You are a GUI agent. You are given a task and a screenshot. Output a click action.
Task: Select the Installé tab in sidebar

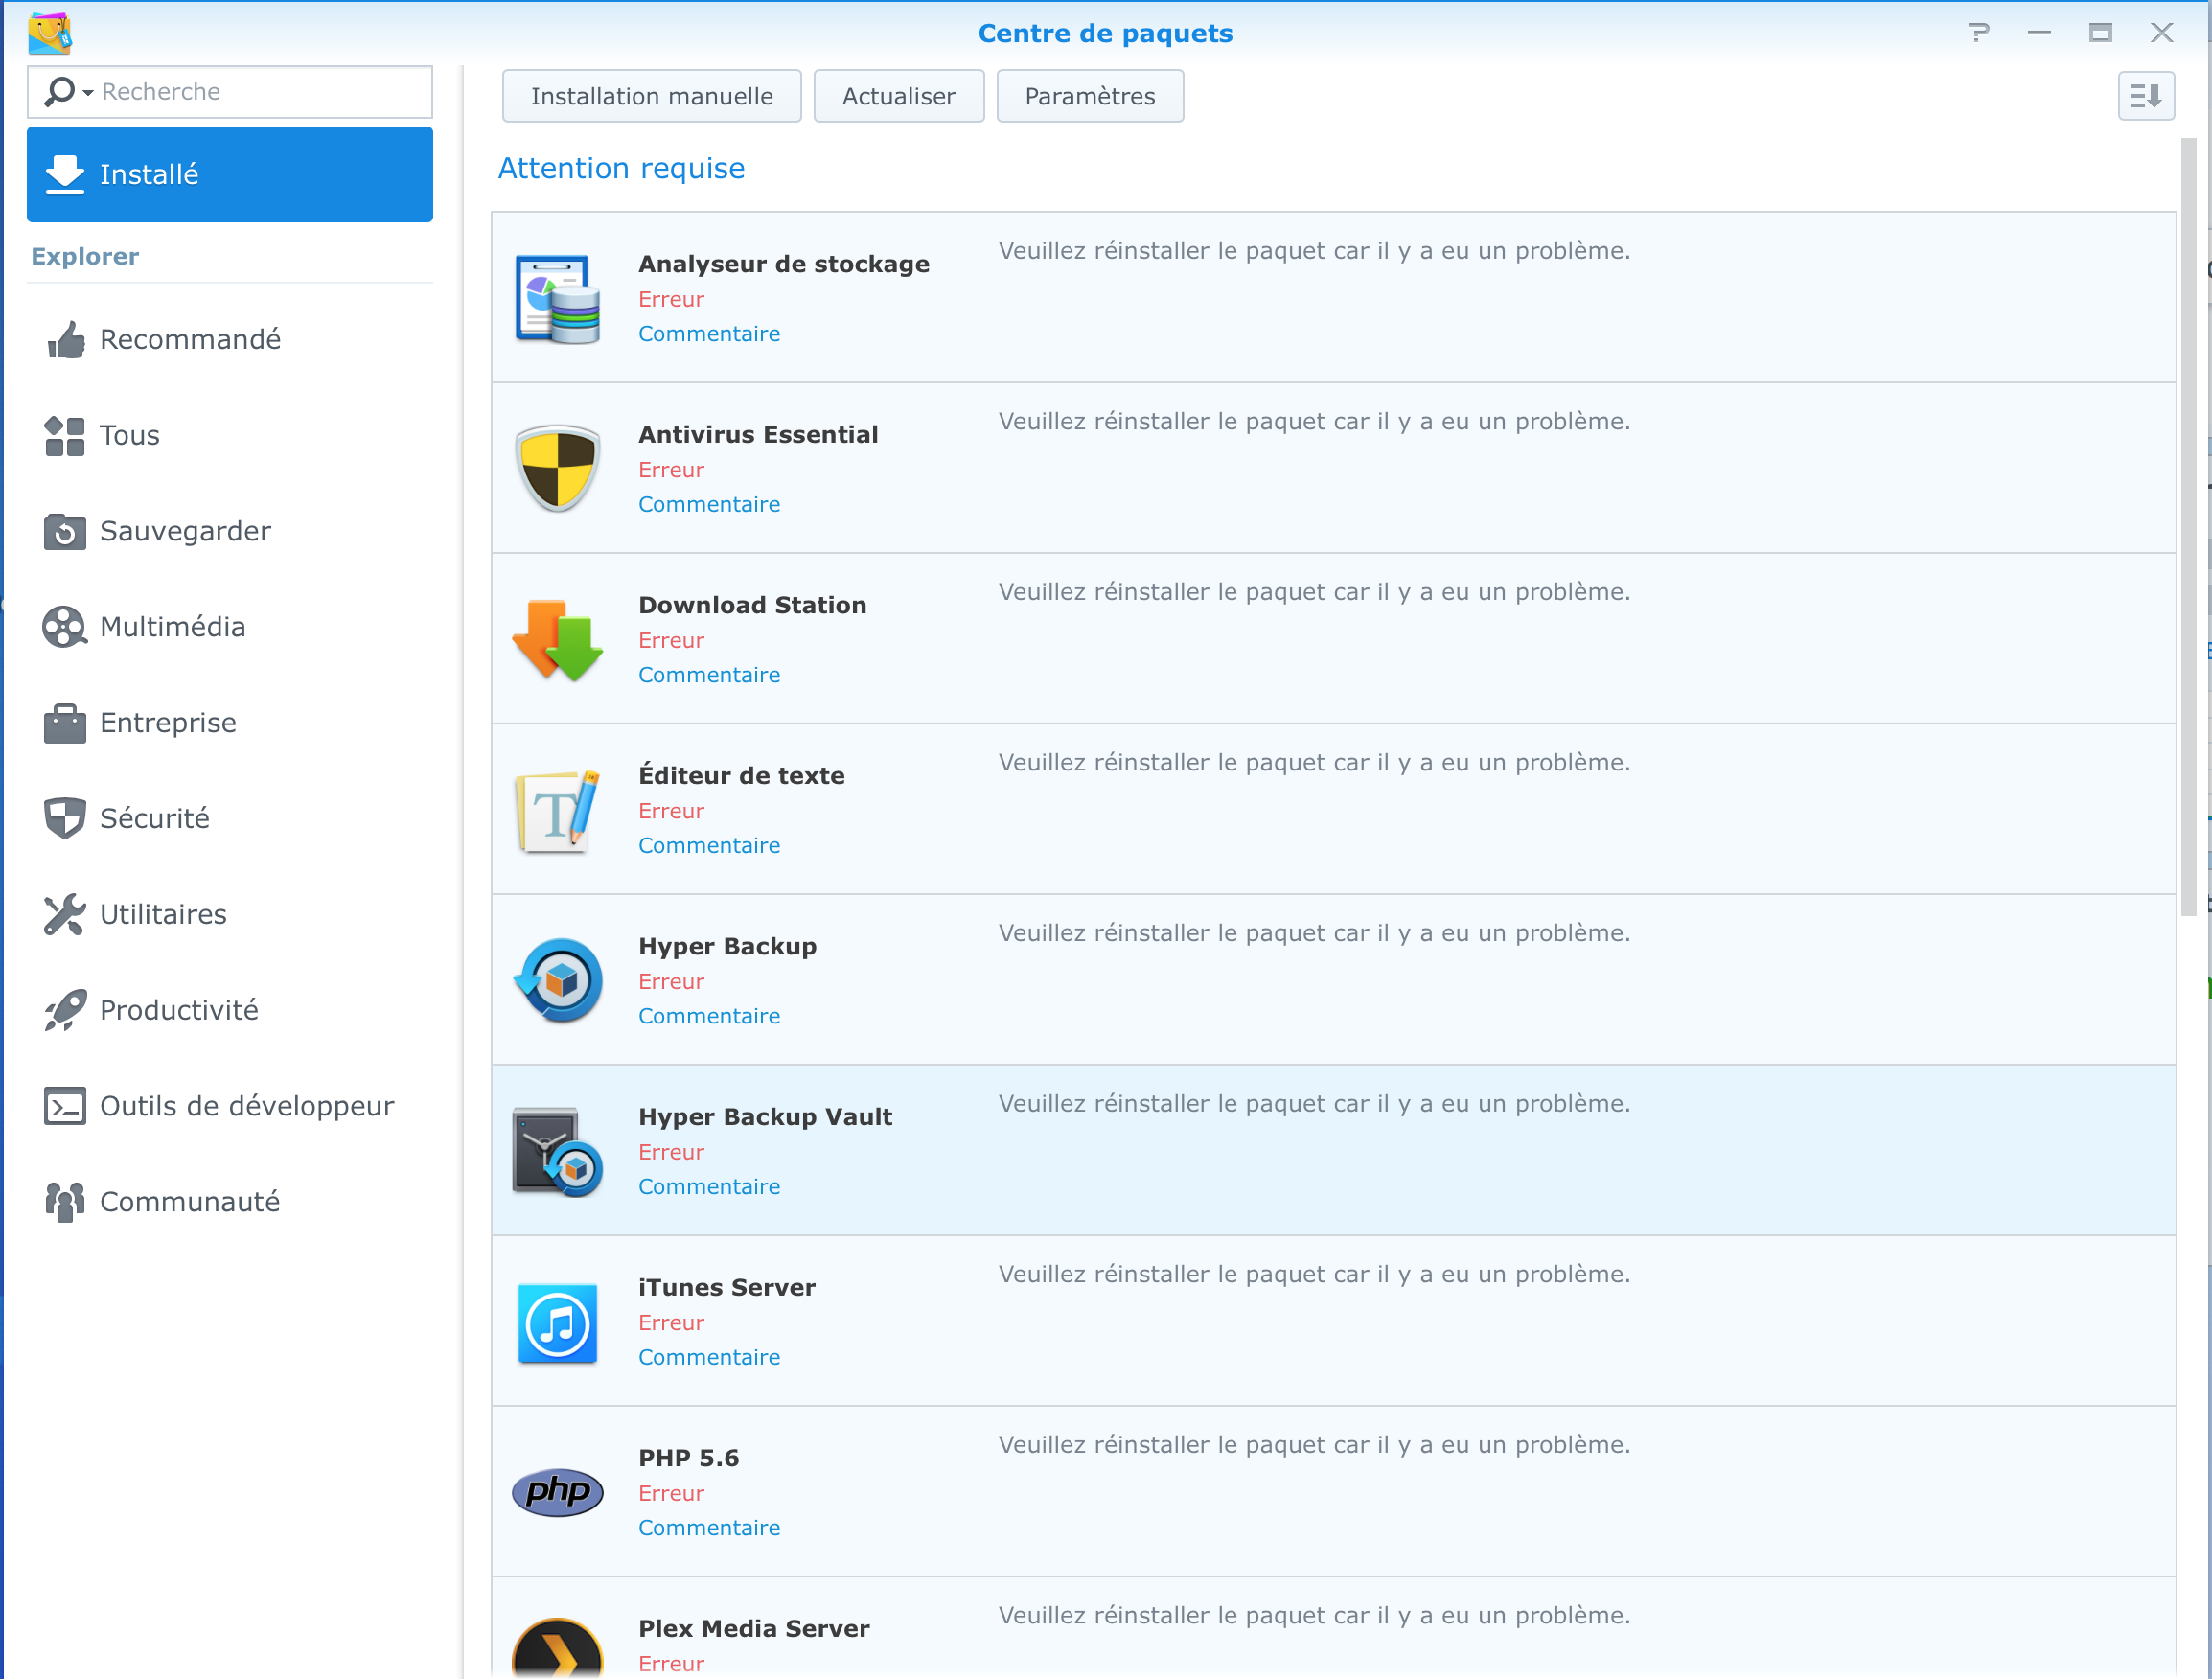(230, 174)
